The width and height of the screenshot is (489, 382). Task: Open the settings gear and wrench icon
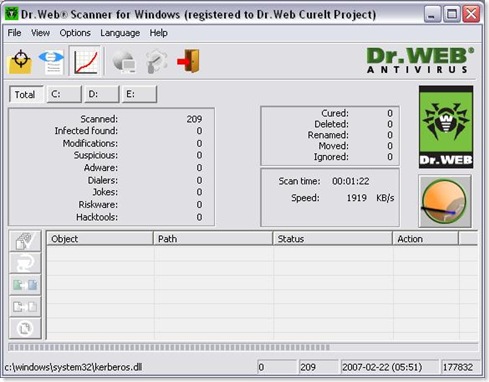[156, 61]
